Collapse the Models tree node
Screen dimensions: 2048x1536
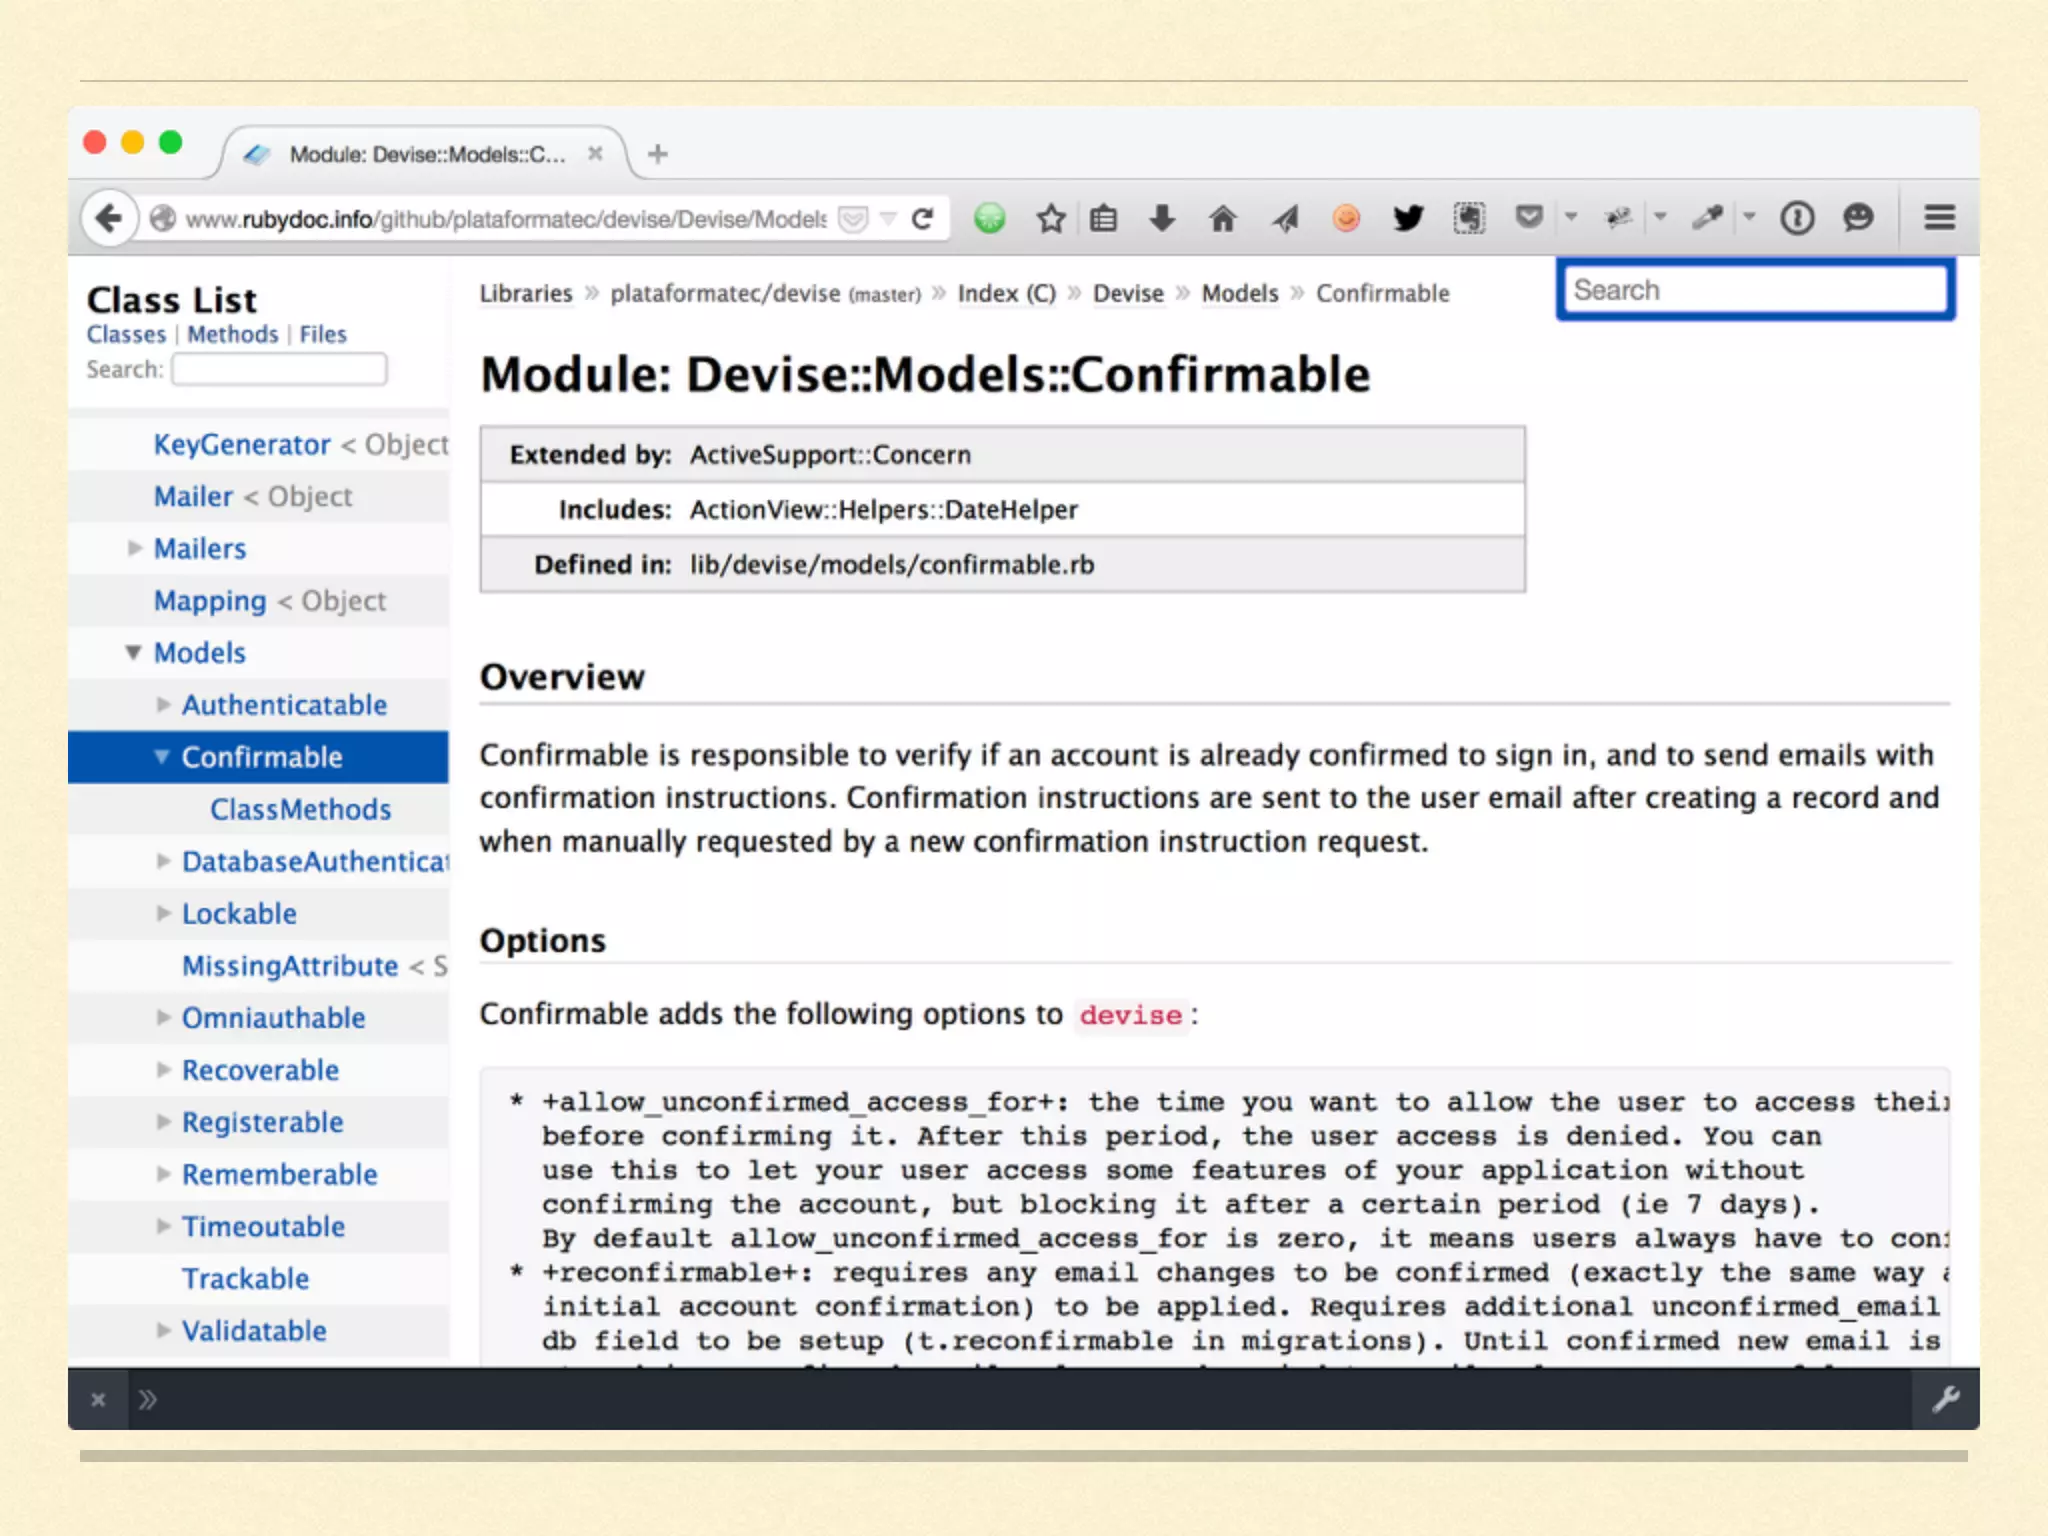(133, 653)
